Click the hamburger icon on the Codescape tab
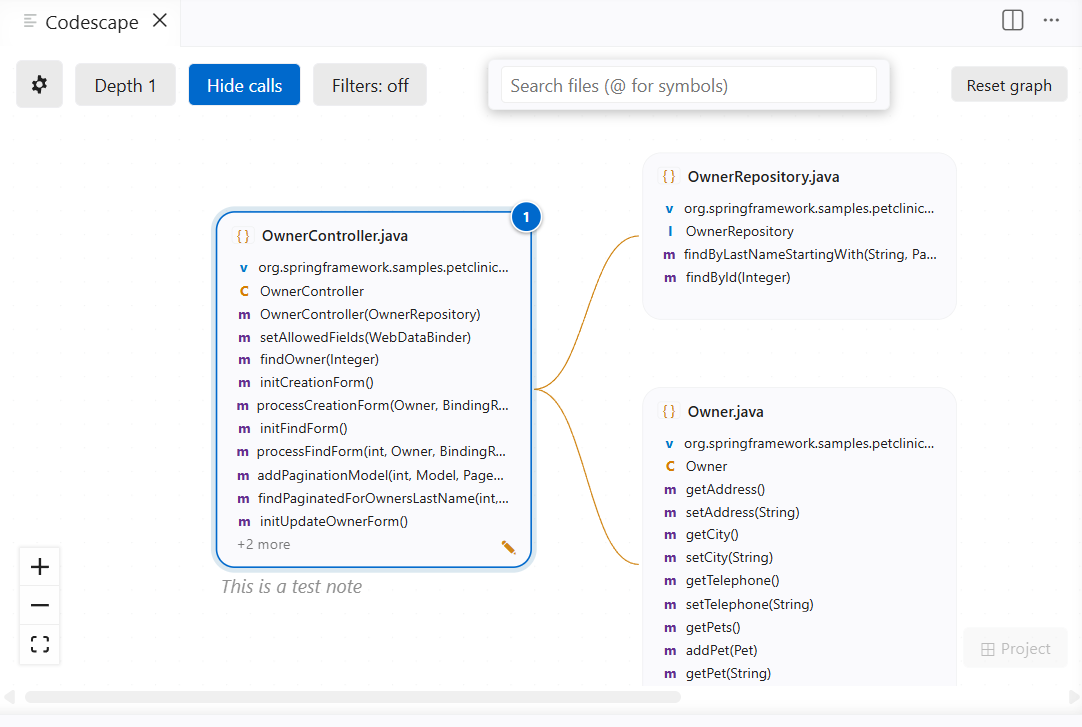1082x727 pixels. pyautogui.click(x=28, y=21)
